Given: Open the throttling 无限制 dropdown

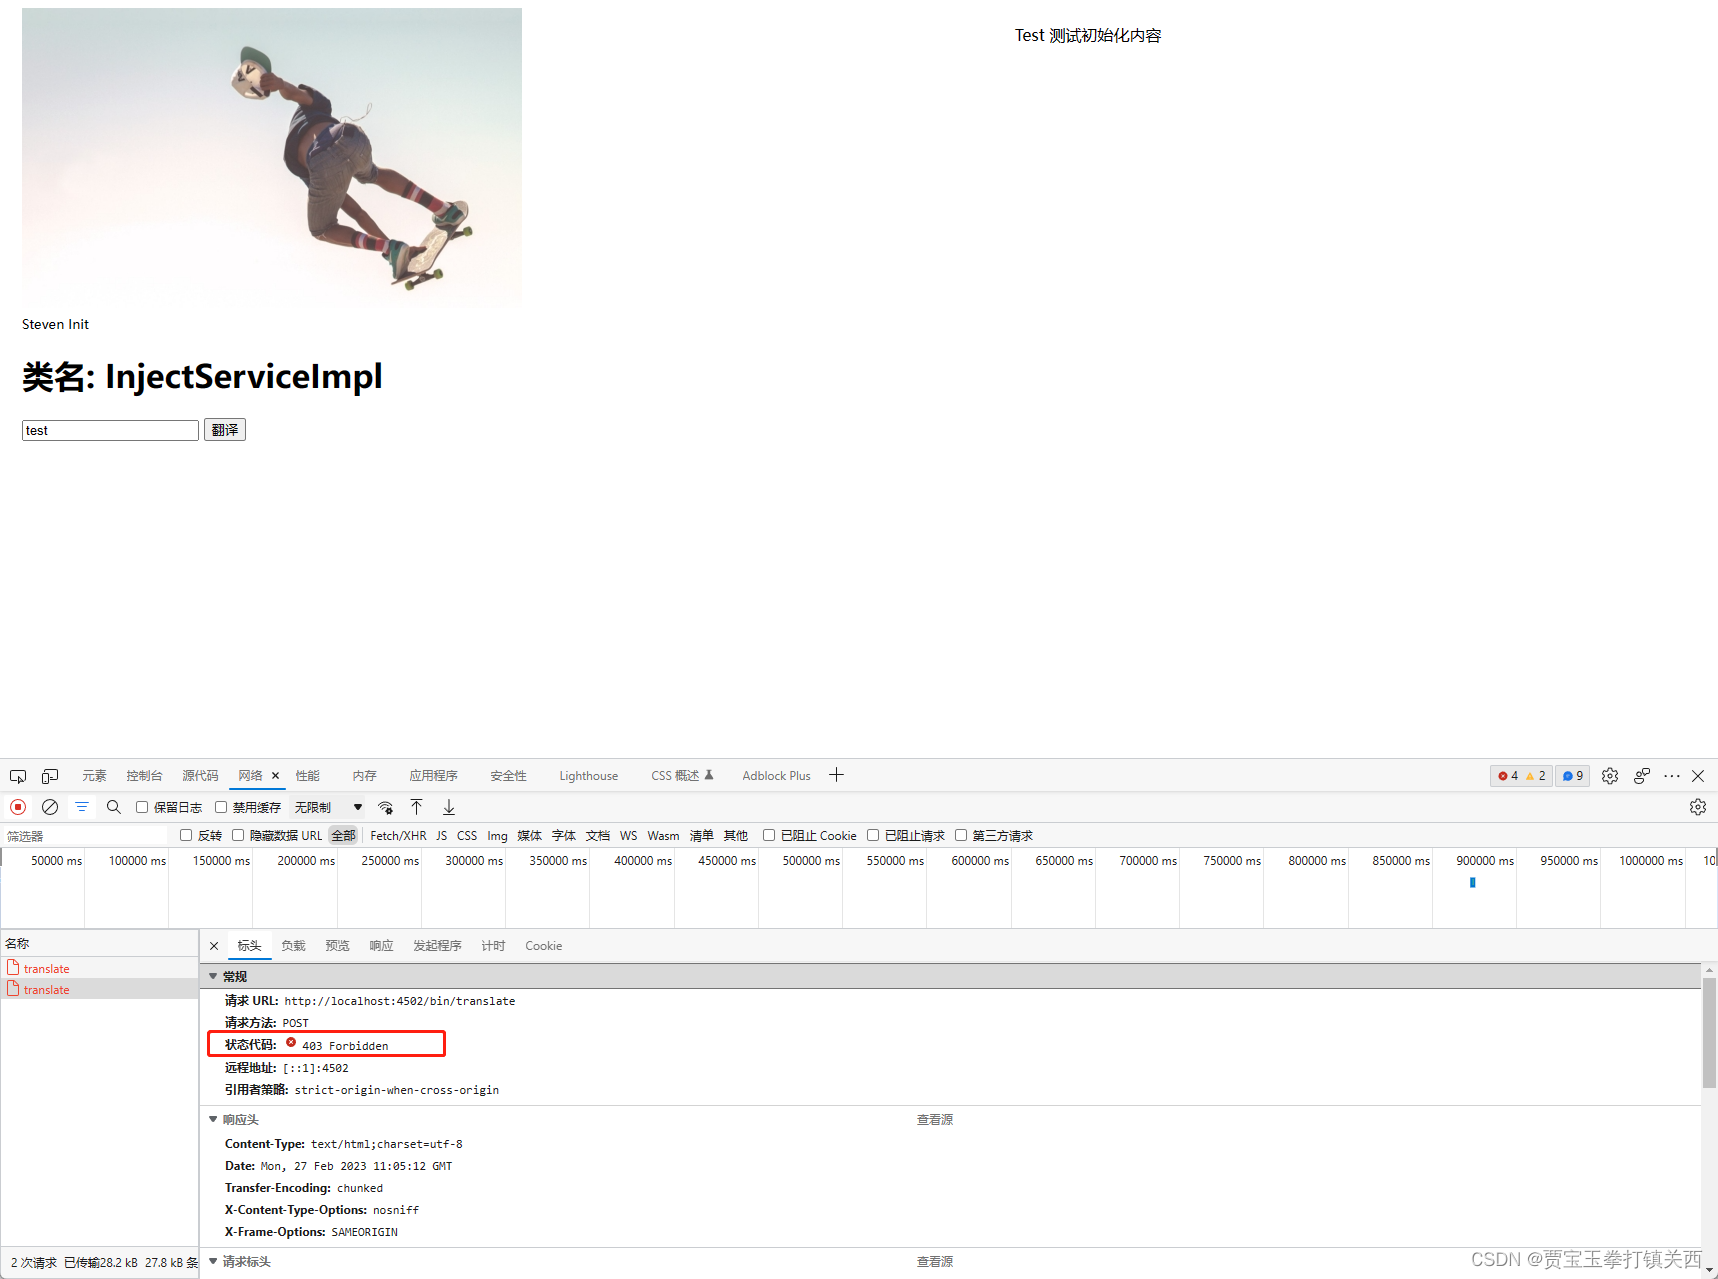Looking at the screenshot, I should pos(328,807).
